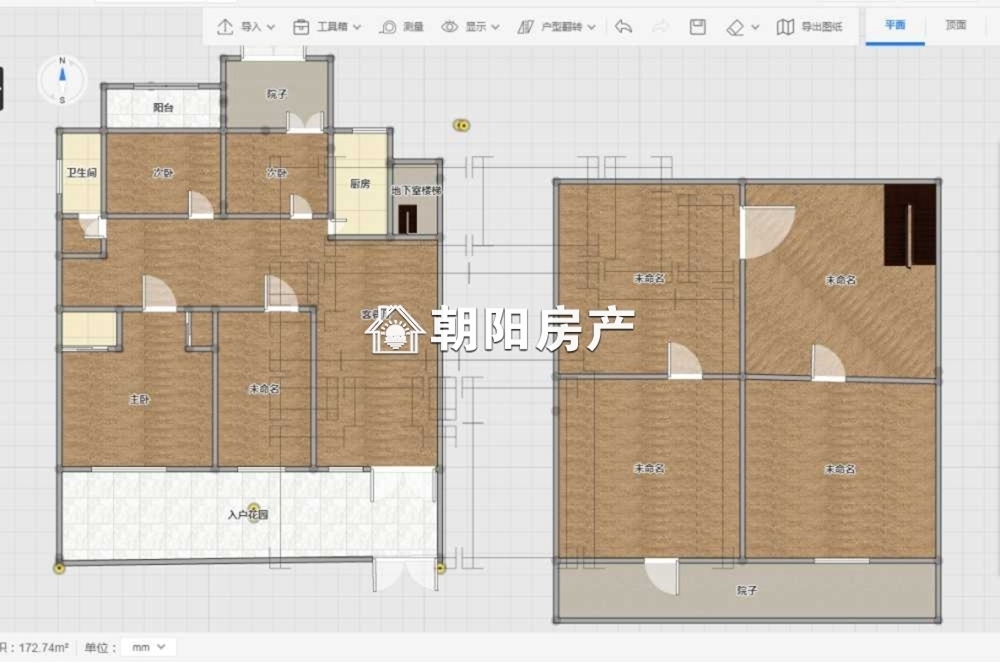Select the door below 次卧 beside 卫生间

coord(201,205)
